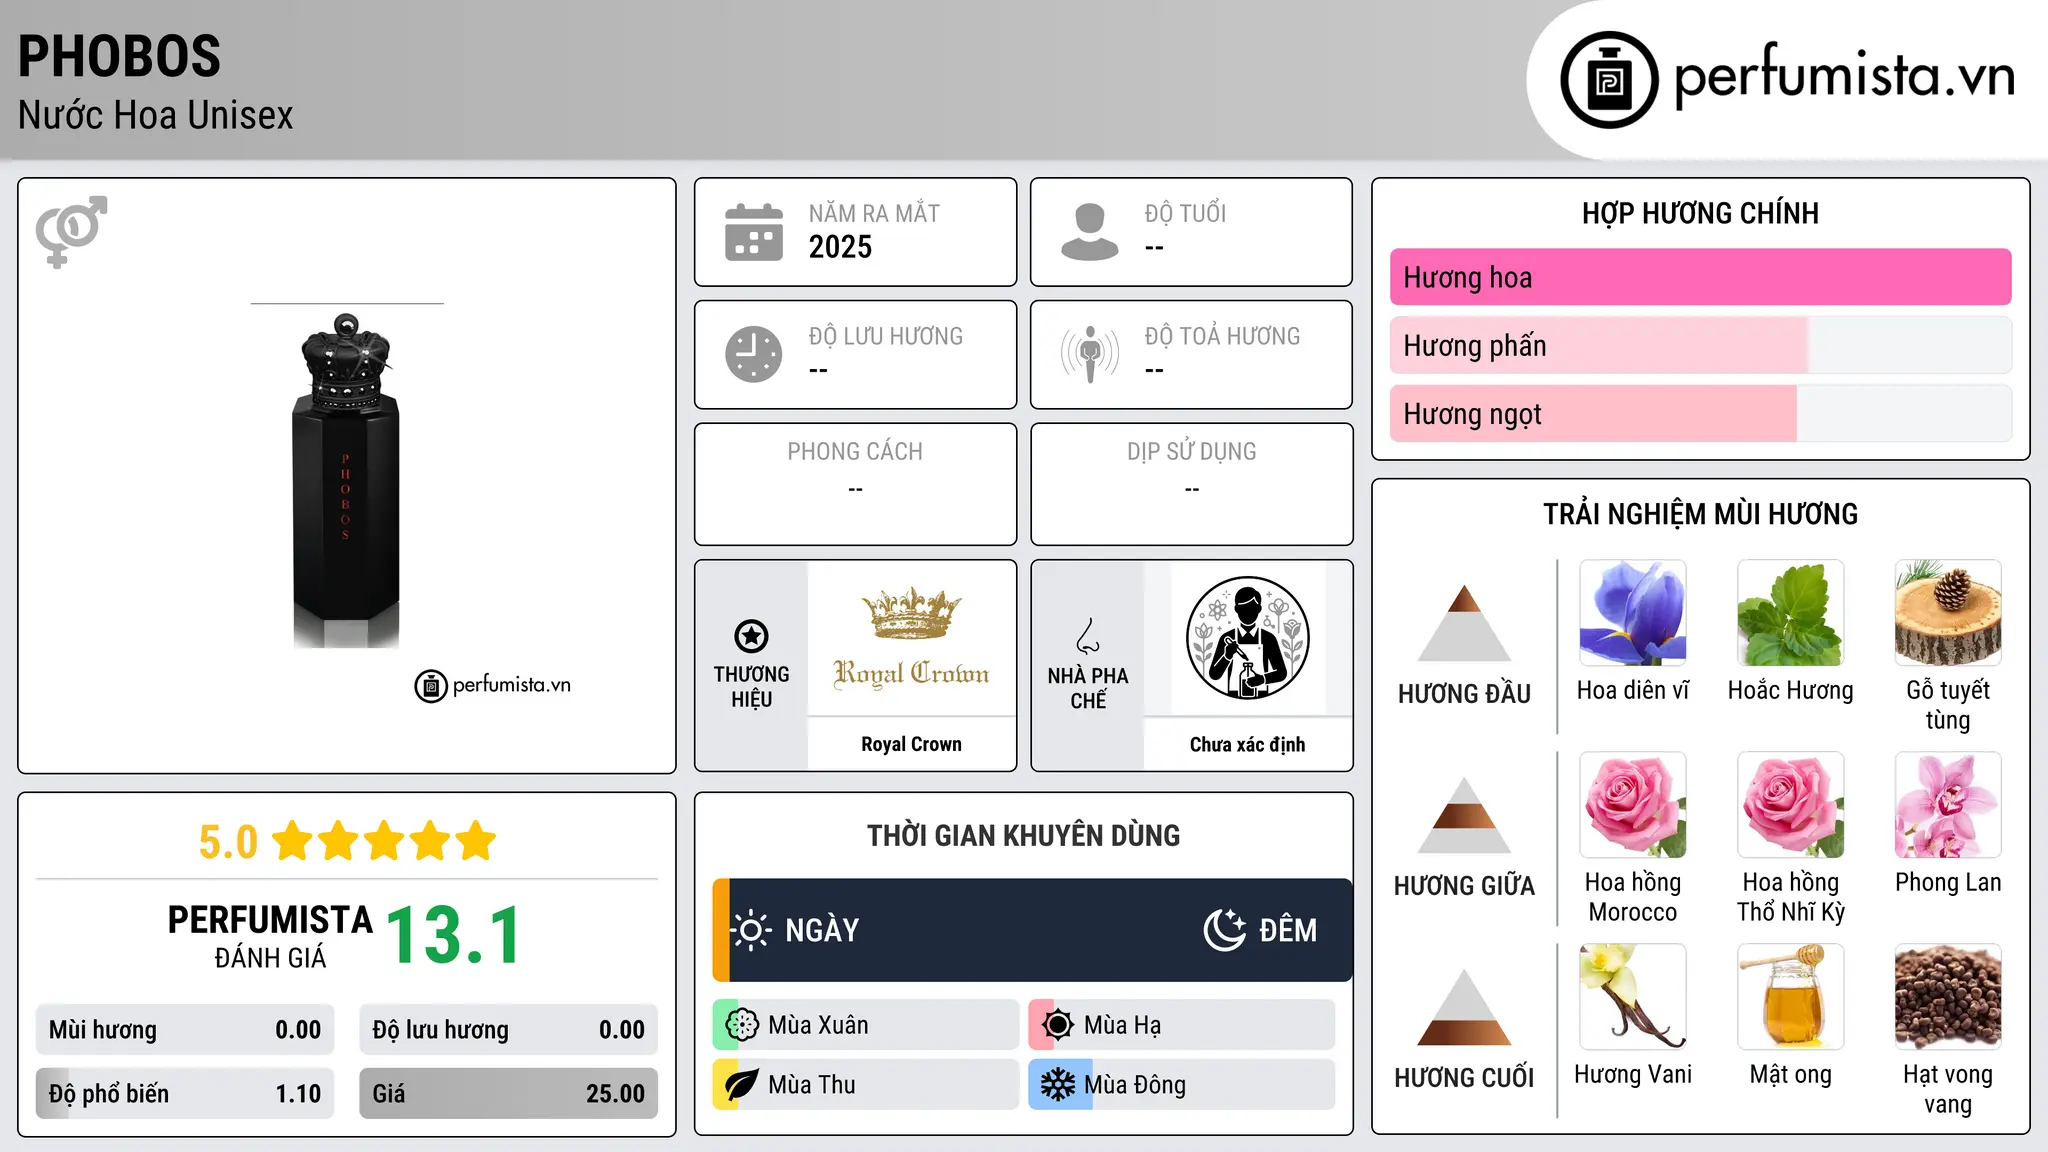Click the person icon beside Độ Tuổi

click(x=1089, y=232)
